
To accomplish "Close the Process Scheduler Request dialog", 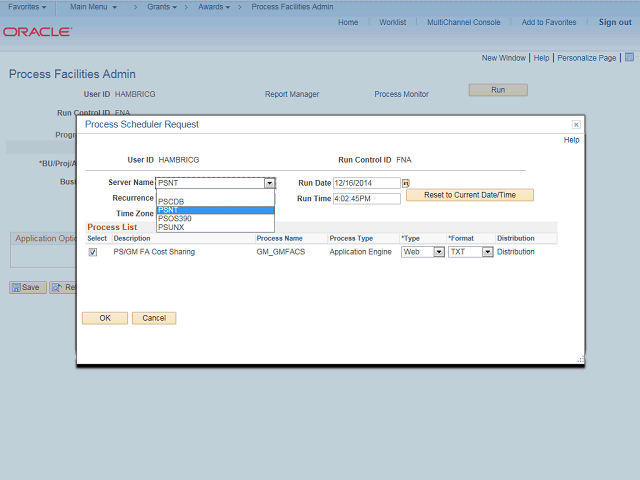I will tap(576, 124).
